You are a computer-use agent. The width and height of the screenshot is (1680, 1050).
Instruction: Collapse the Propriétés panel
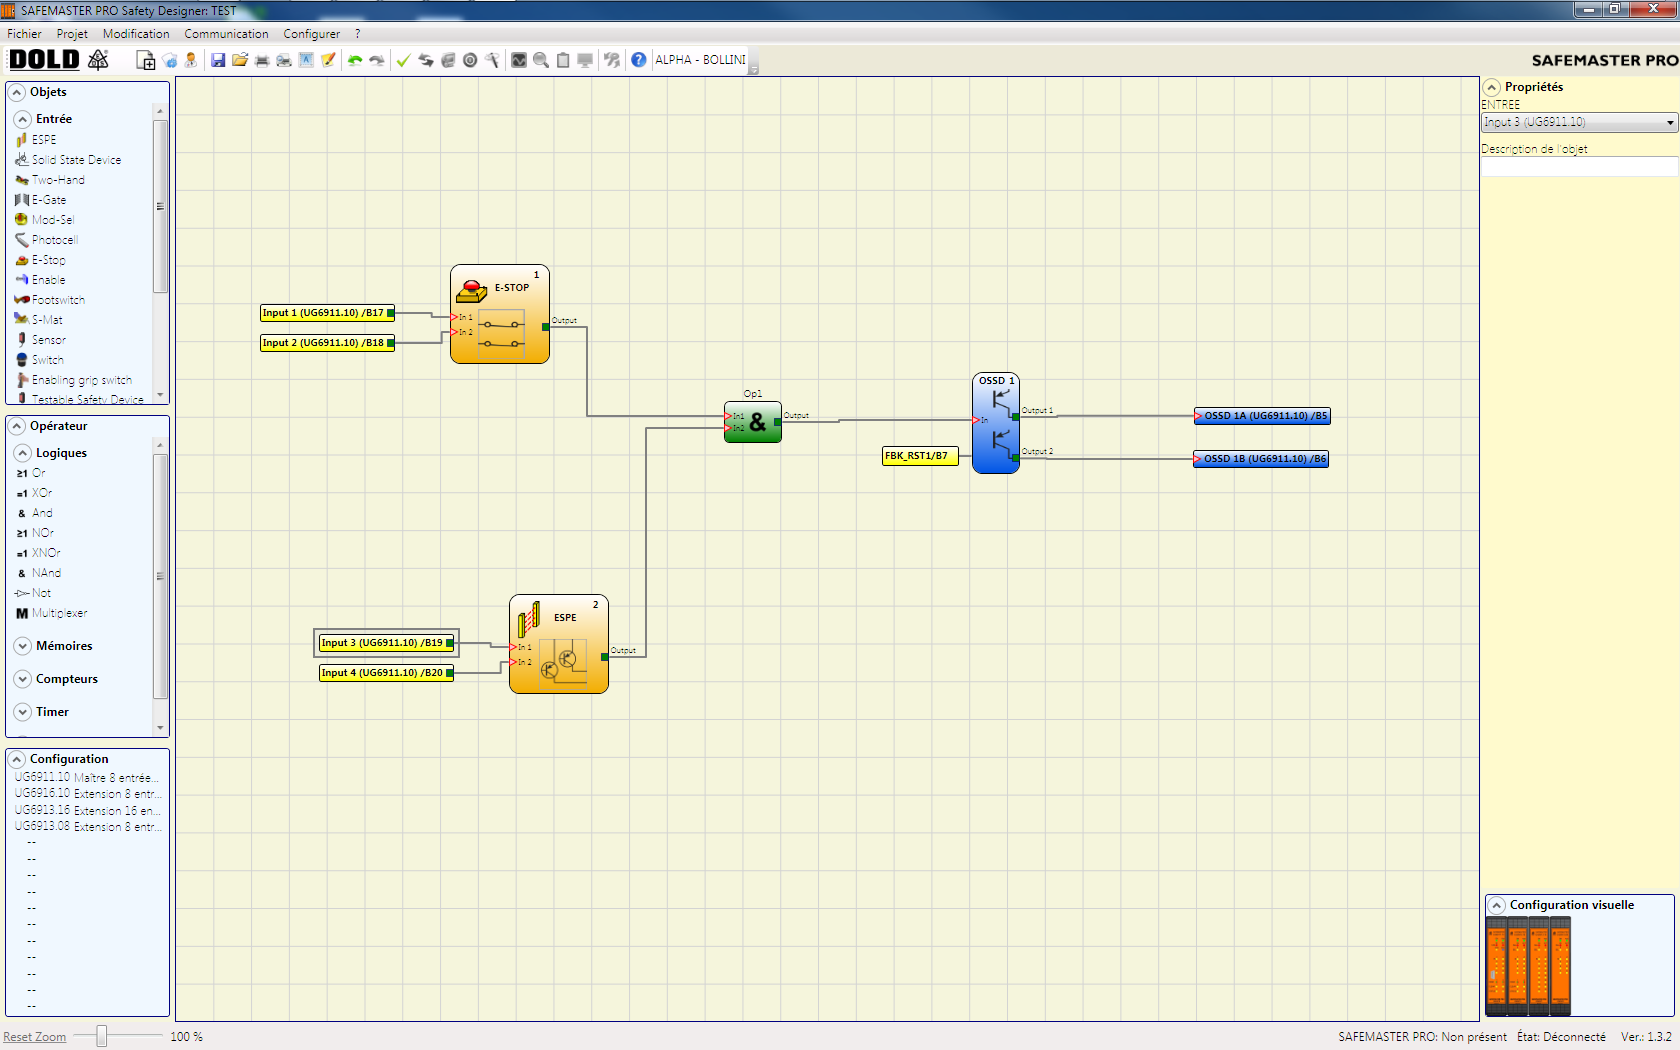[1492, 87]
